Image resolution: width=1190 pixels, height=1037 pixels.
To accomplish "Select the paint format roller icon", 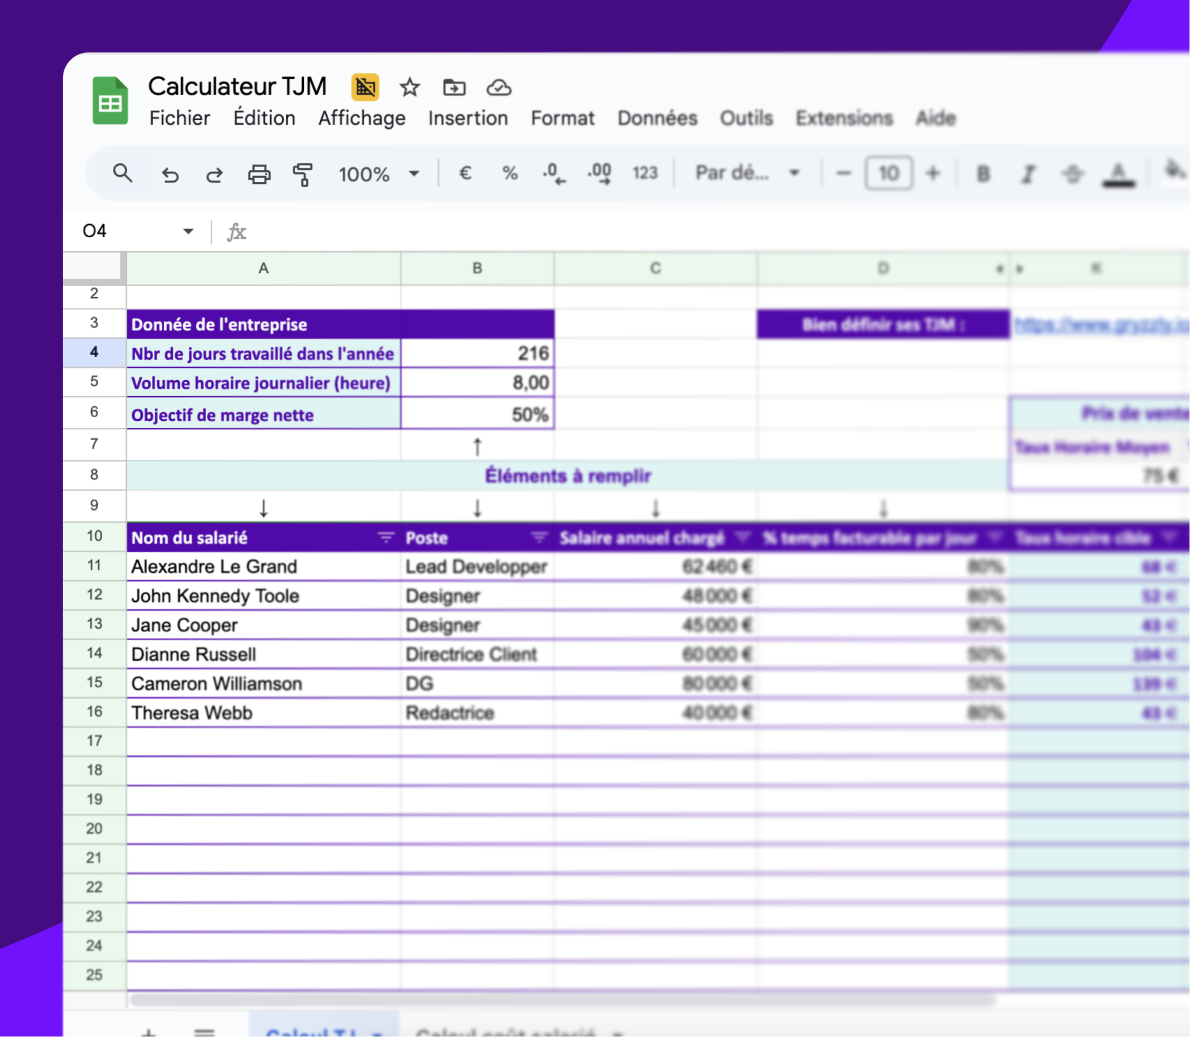I will click(x=302, y=174).
